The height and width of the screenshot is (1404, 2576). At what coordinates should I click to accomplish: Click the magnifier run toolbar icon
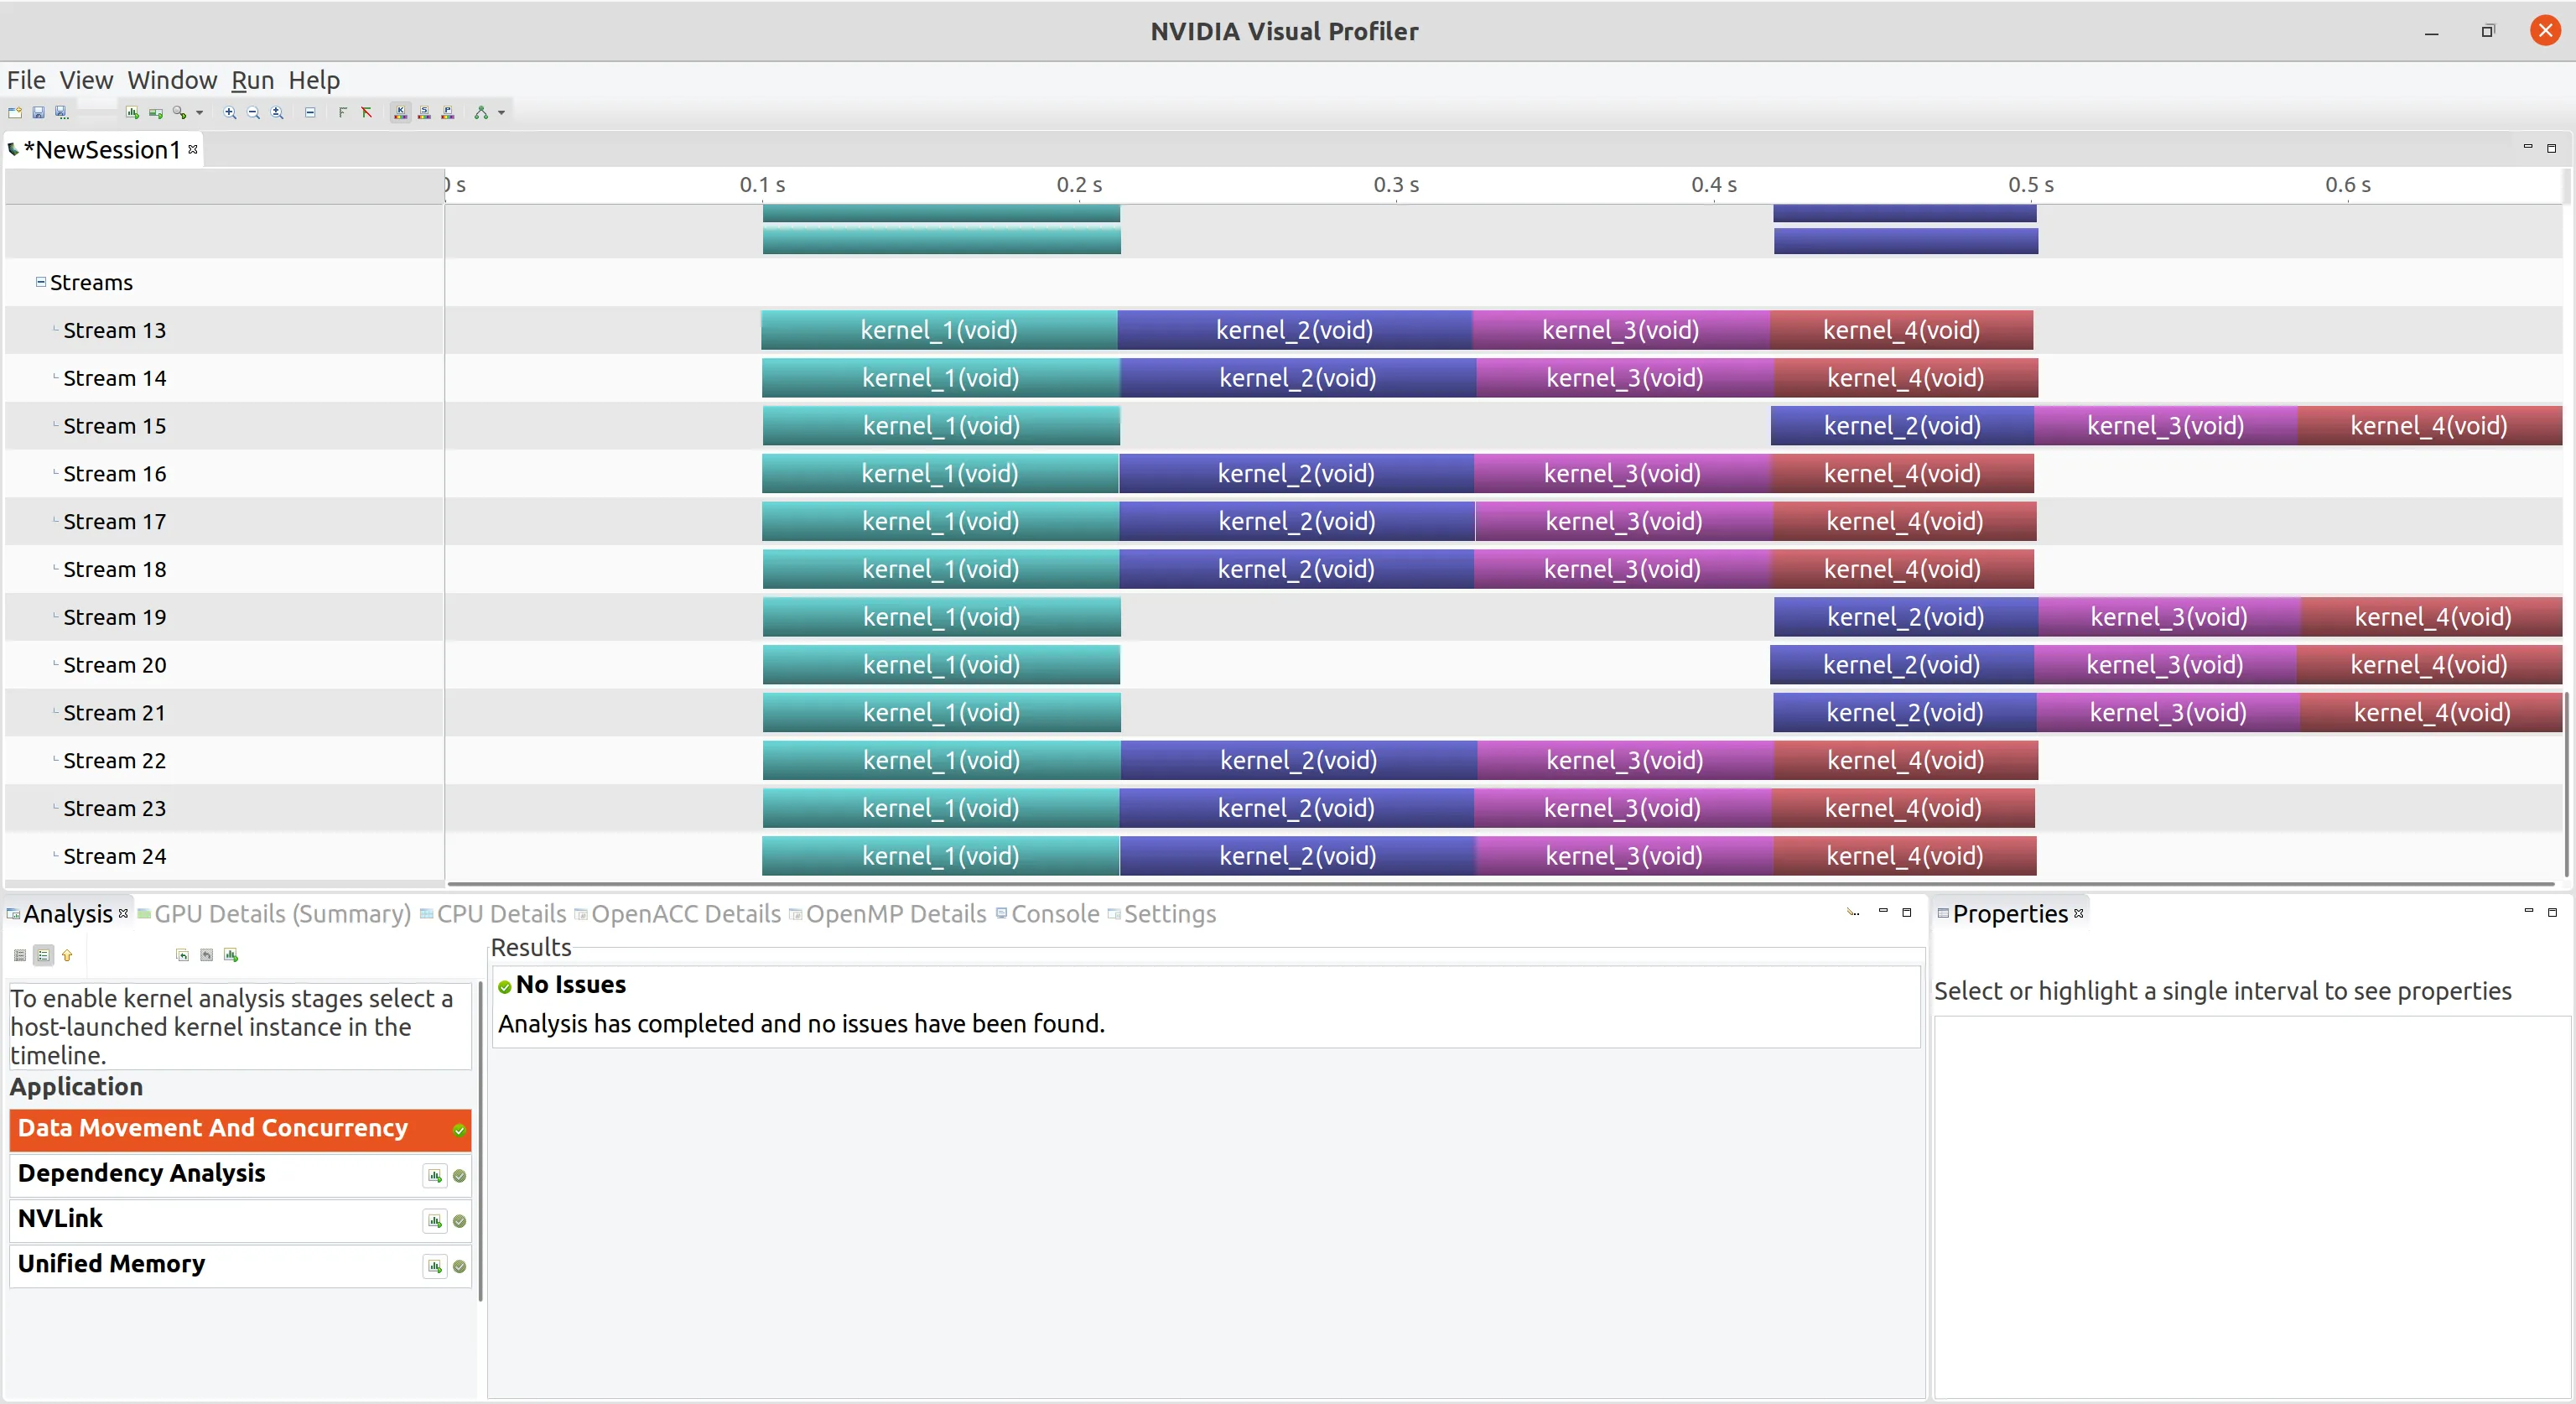180,113
